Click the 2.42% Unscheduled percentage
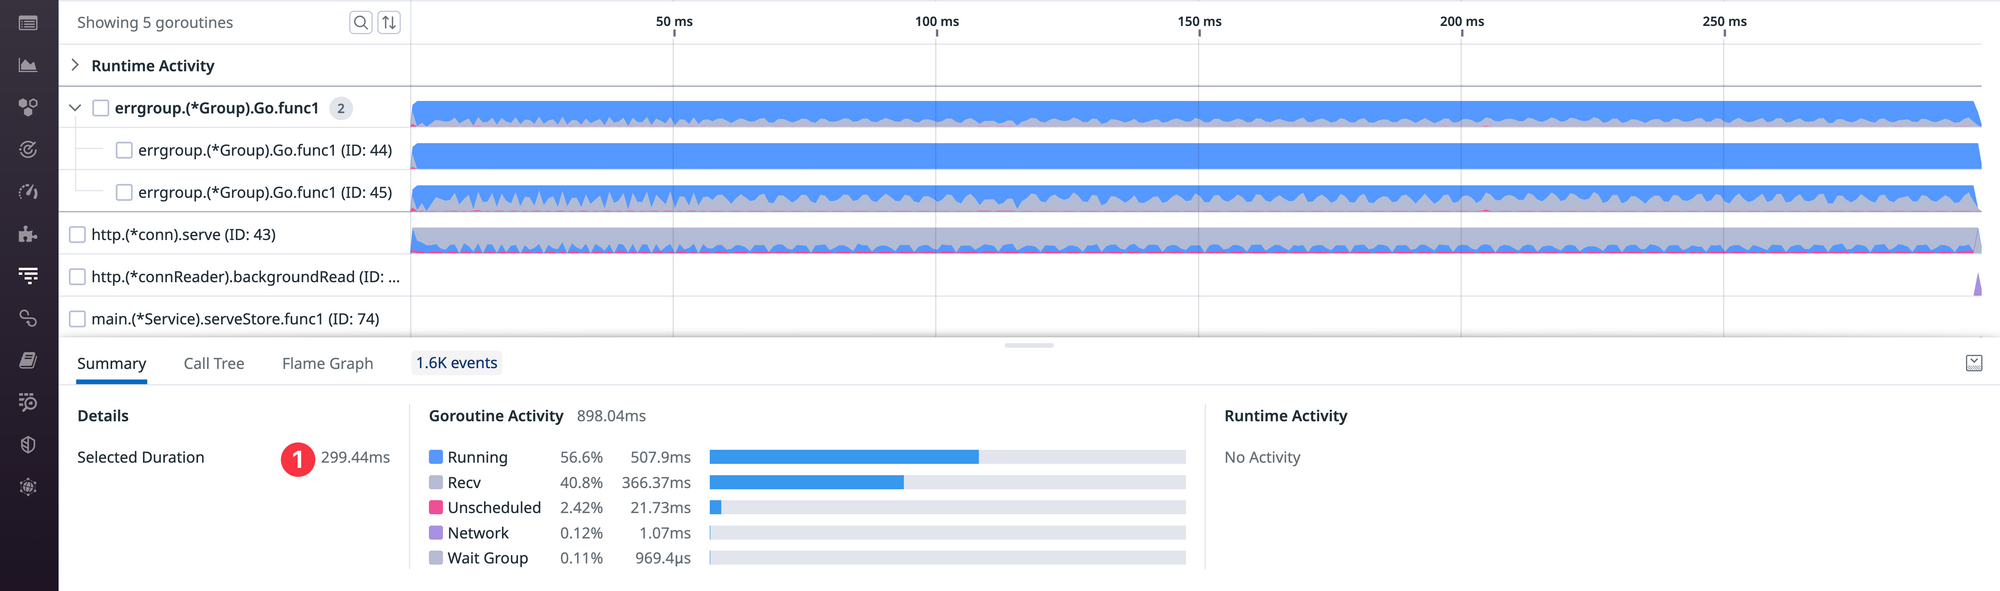This screenshot has height=591, width=2000. click(581, 507)
